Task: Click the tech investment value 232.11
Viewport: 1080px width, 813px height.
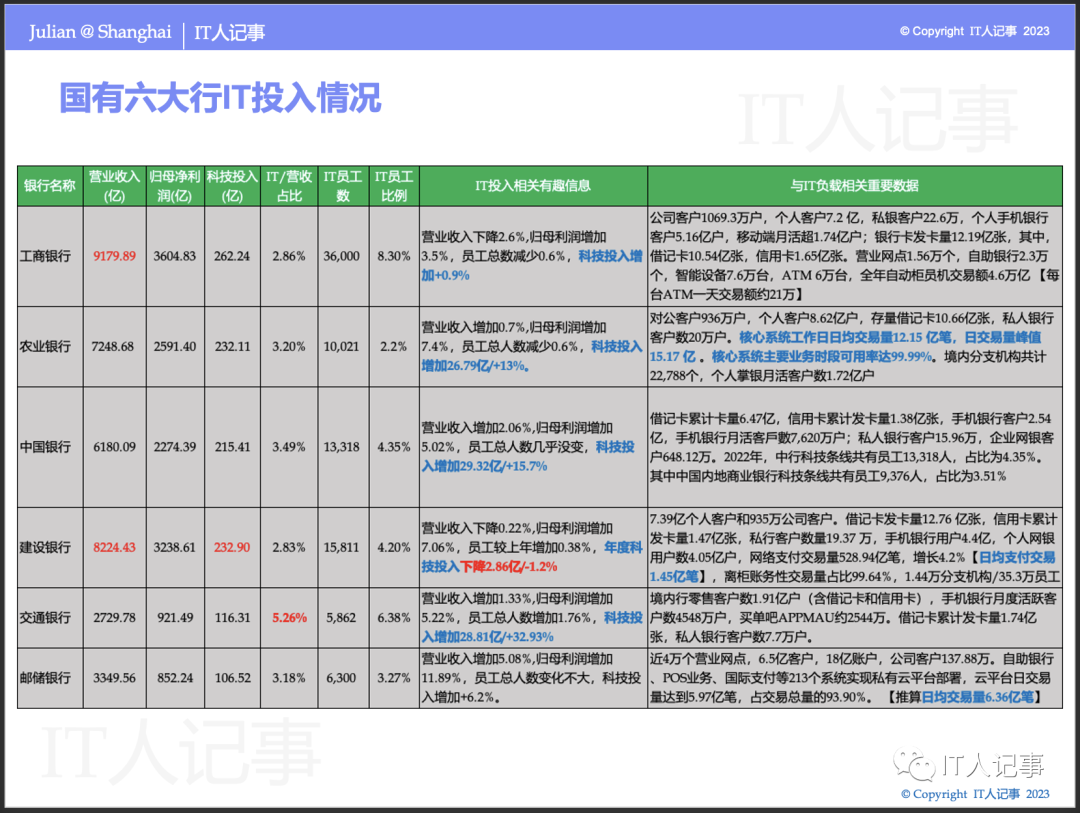Action: 232,347
